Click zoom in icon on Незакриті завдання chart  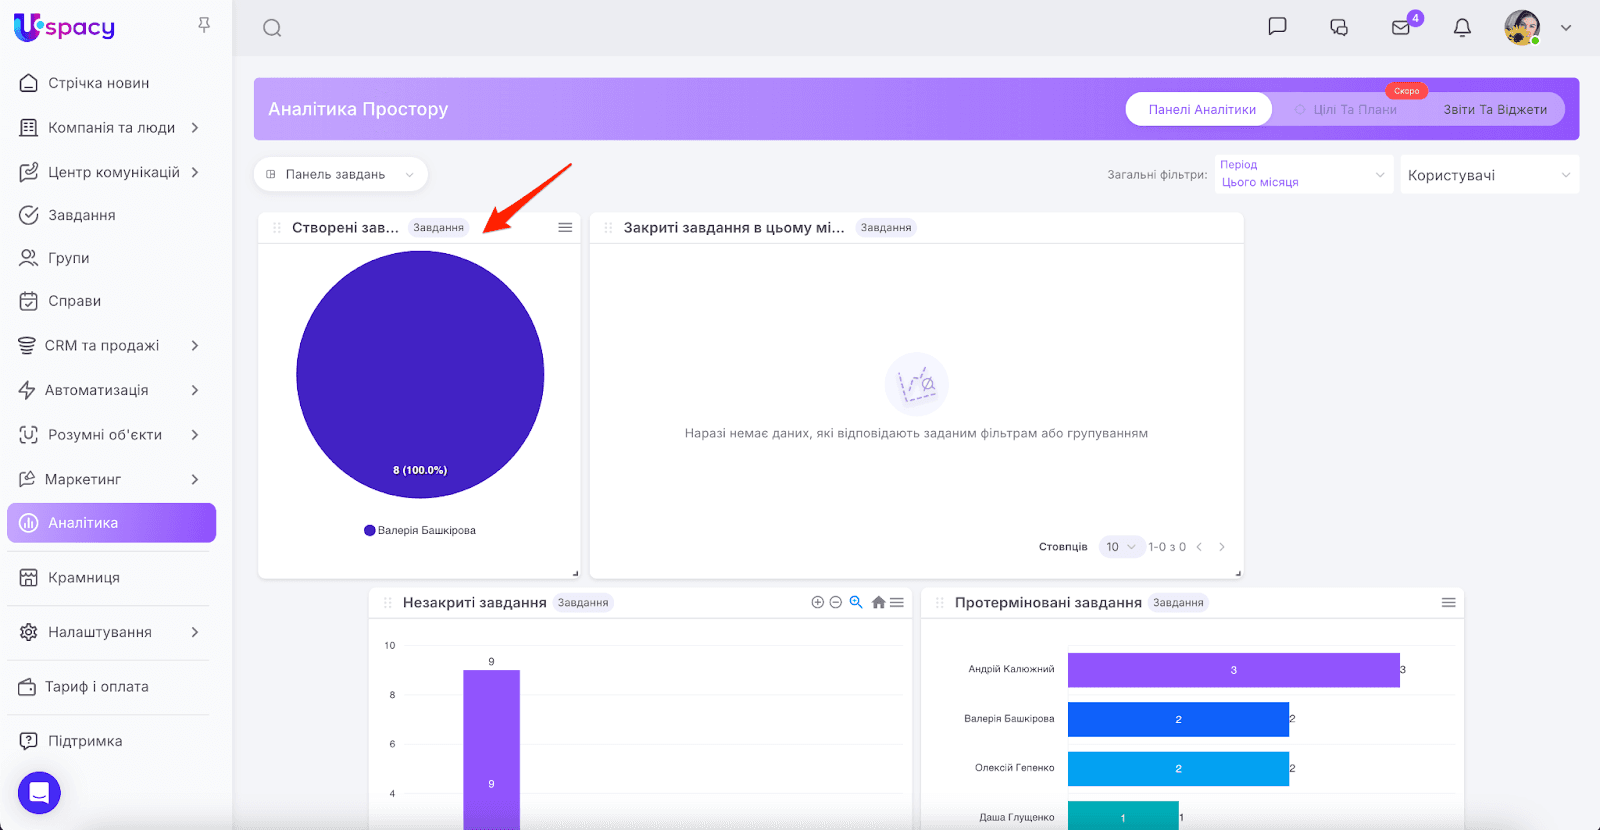(x=817, y=602)
